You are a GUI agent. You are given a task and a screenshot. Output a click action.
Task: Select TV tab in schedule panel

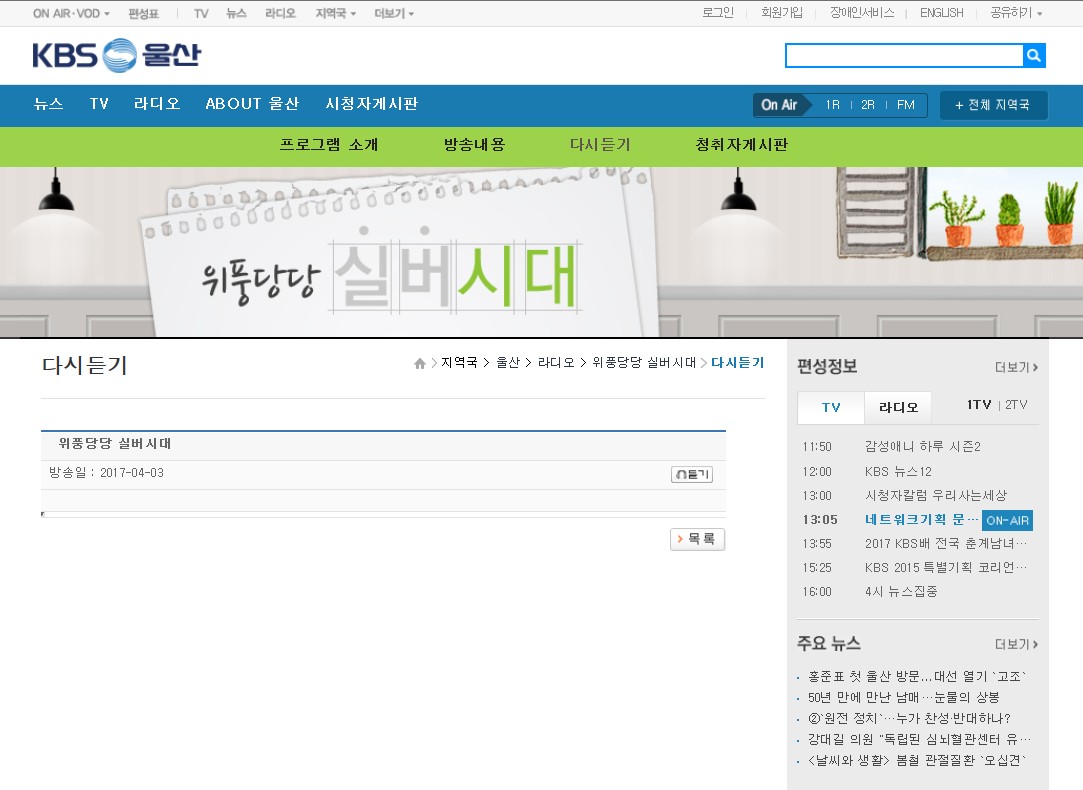coord(831,407)
